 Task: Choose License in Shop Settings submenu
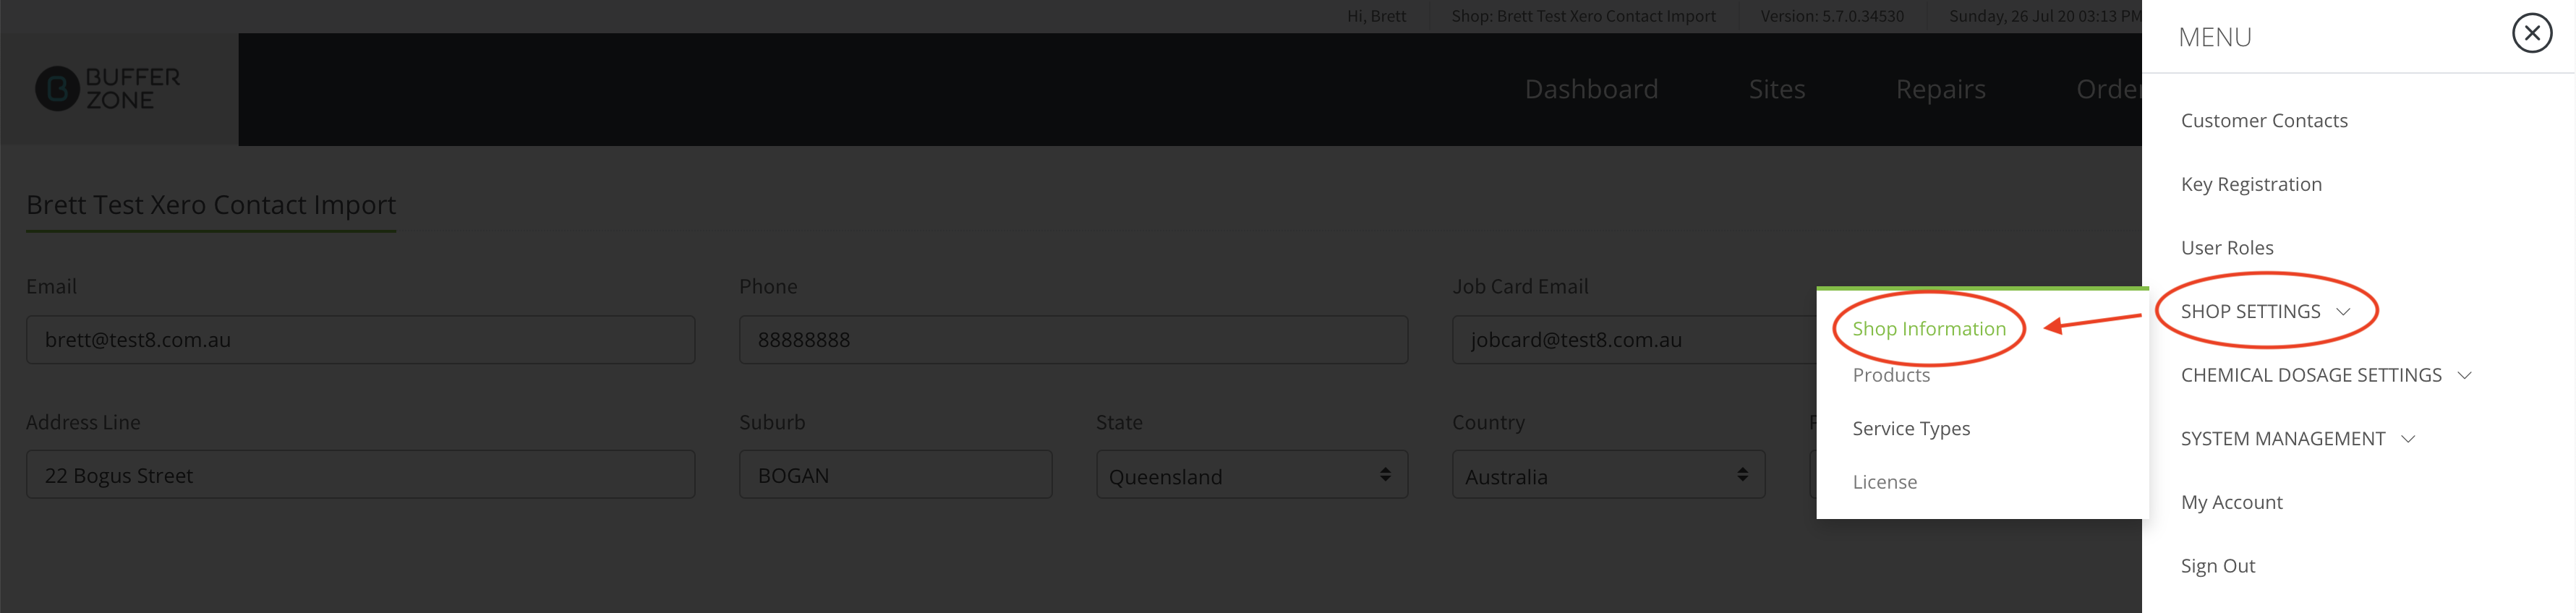(x=1884, y=482)
